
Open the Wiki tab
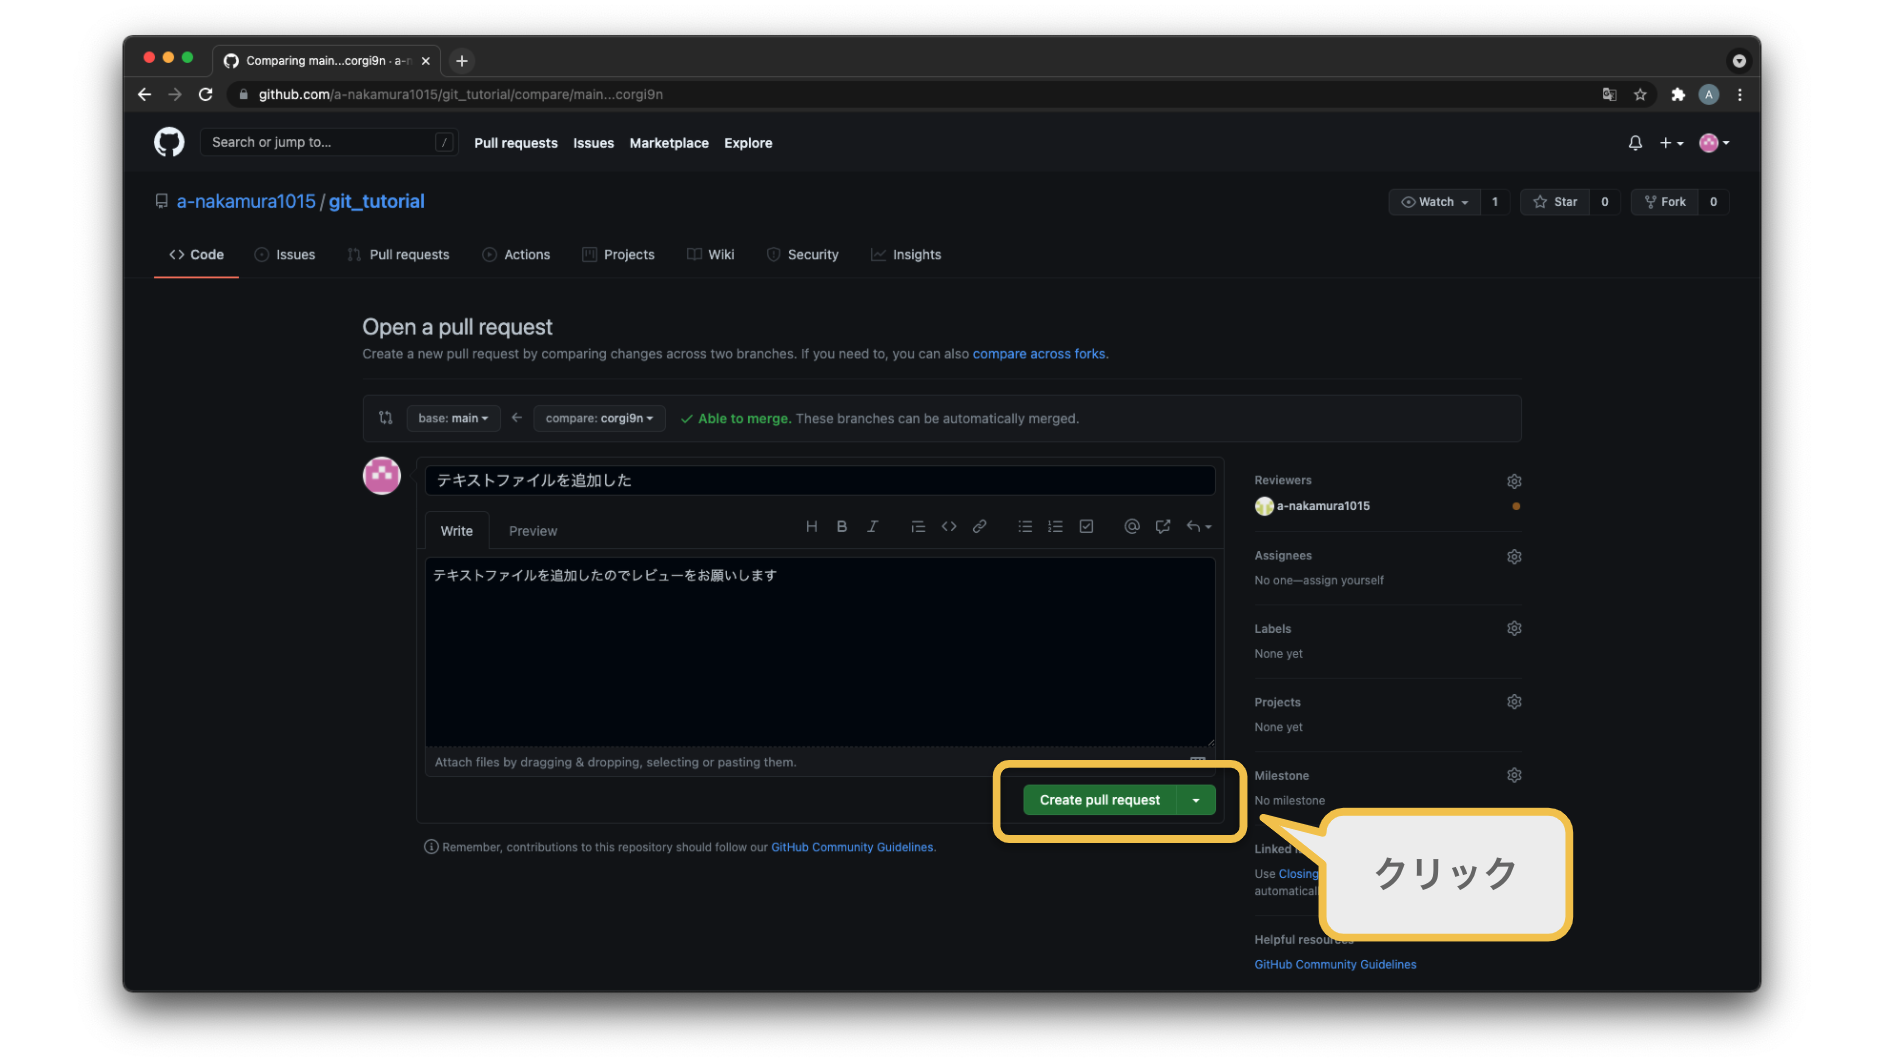[x=710, y=255]
